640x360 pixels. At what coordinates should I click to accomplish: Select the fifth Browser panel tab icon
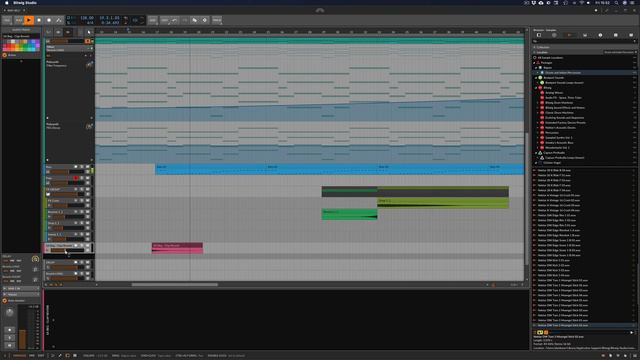(x=600, y=35)
